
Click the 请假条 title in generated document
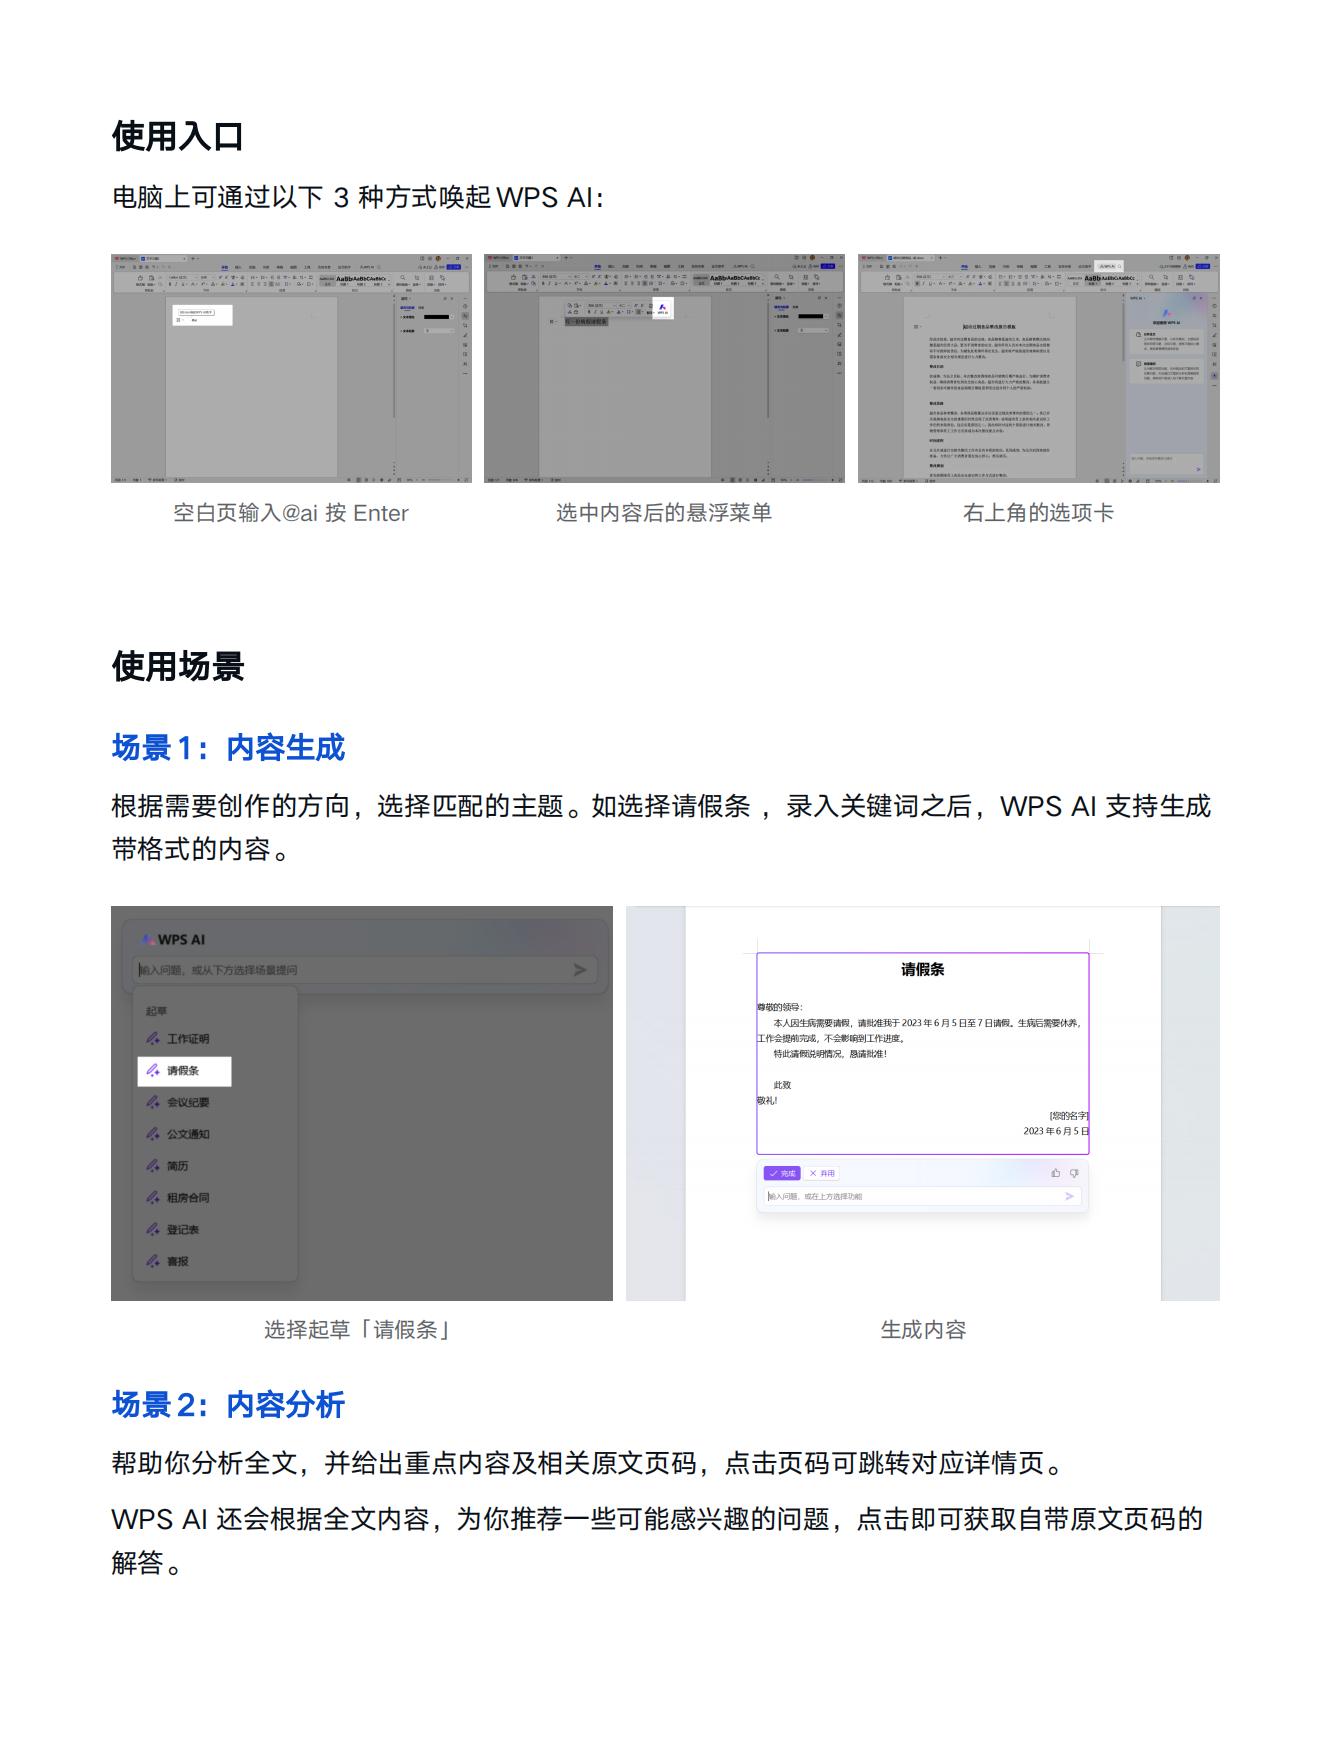pyautogui.click(x=922, y=969)
